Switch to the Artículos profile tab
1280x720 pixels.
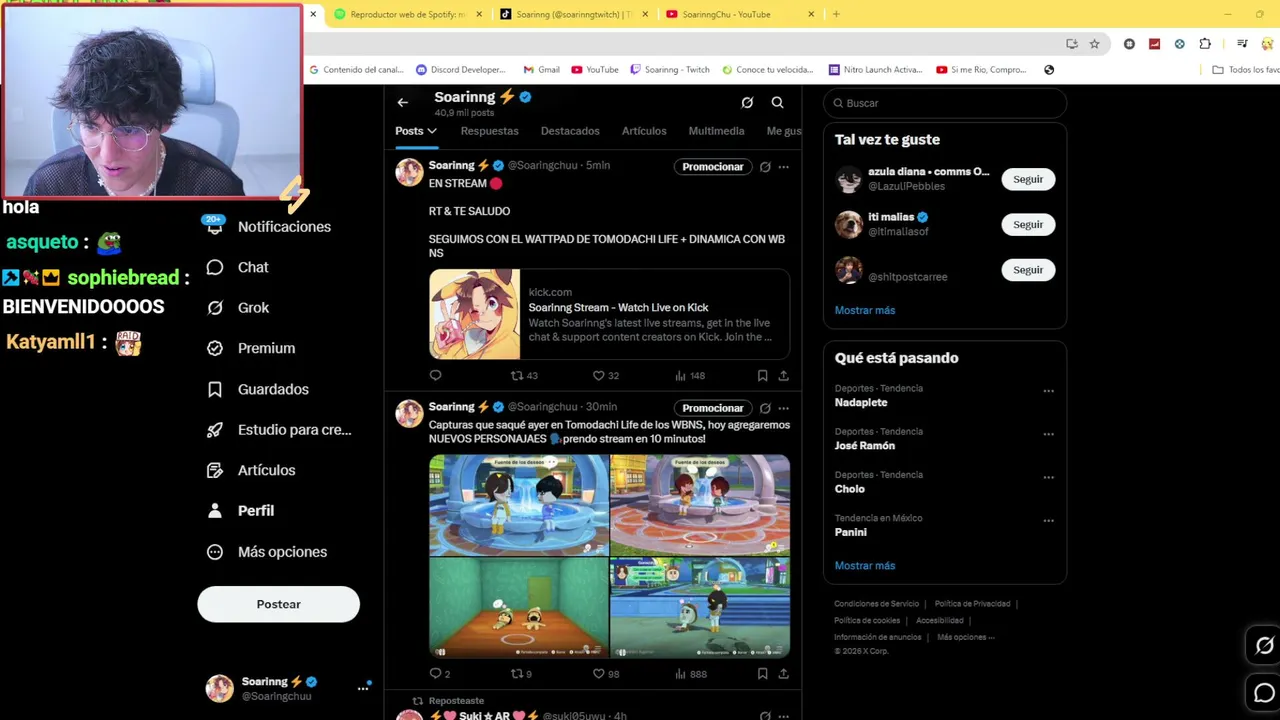point(644,131)
